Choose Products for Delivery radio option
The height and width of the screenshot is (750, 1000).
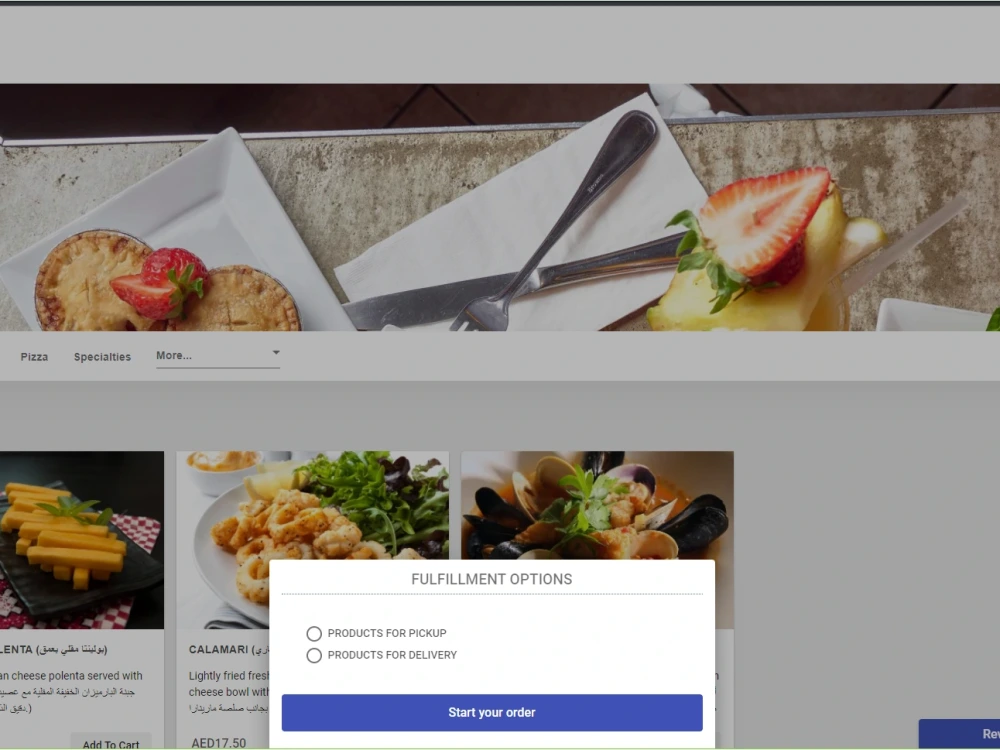coord(314,655)
